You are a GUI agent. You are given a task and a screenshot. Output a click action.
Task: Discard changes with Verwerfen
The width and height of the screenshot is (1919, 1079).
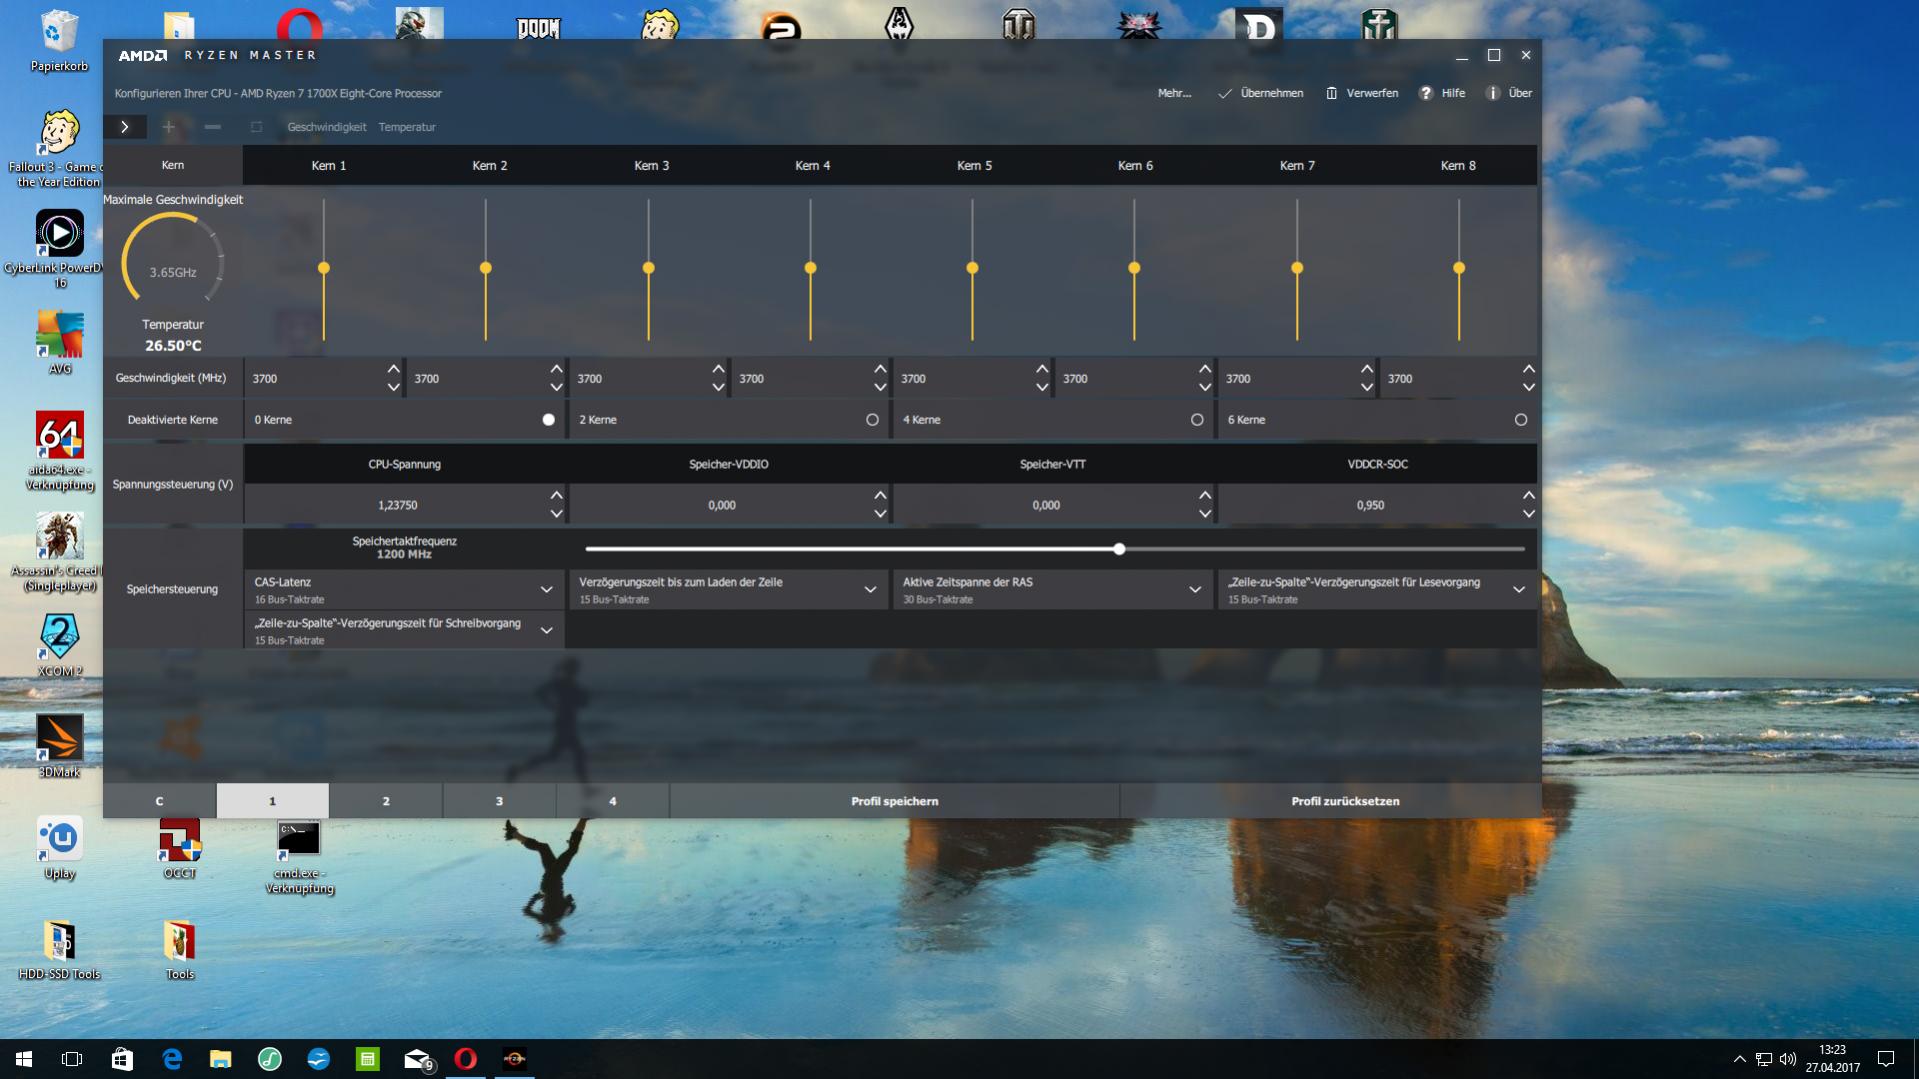[x=1362, y=93]
